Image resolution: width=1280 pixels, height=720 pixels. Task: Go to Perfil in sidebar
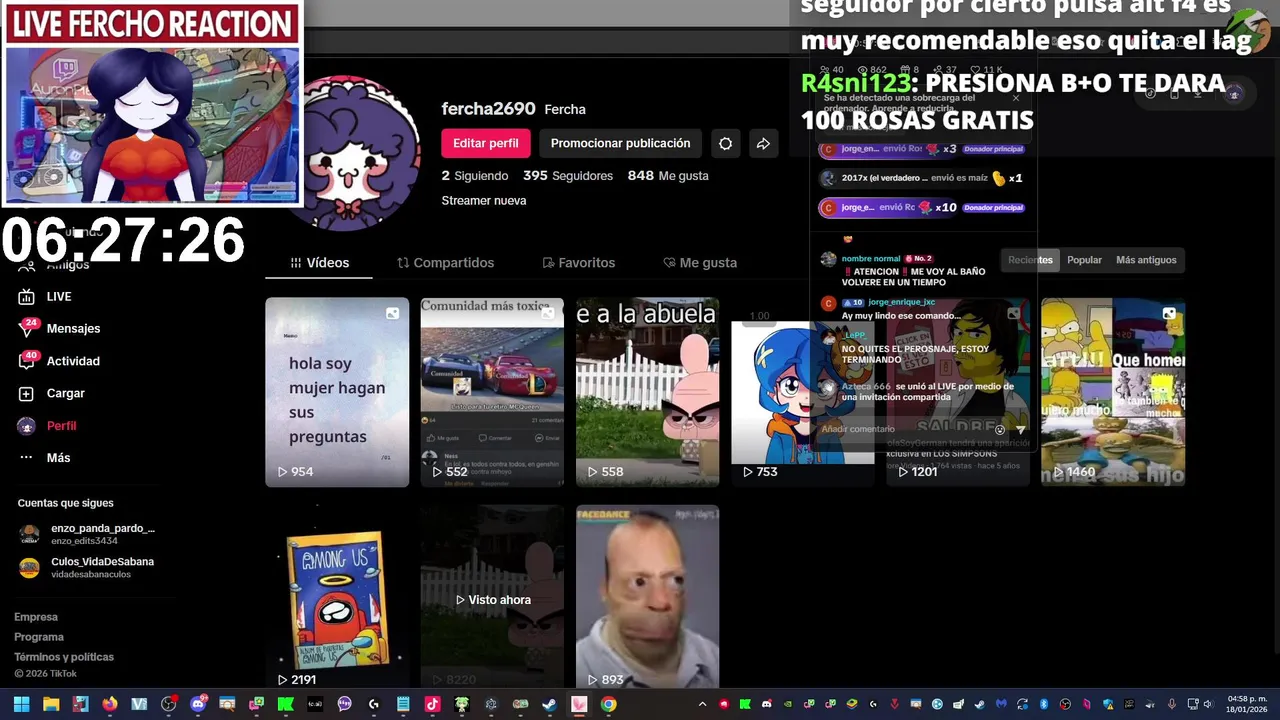[x=48, y=425]
